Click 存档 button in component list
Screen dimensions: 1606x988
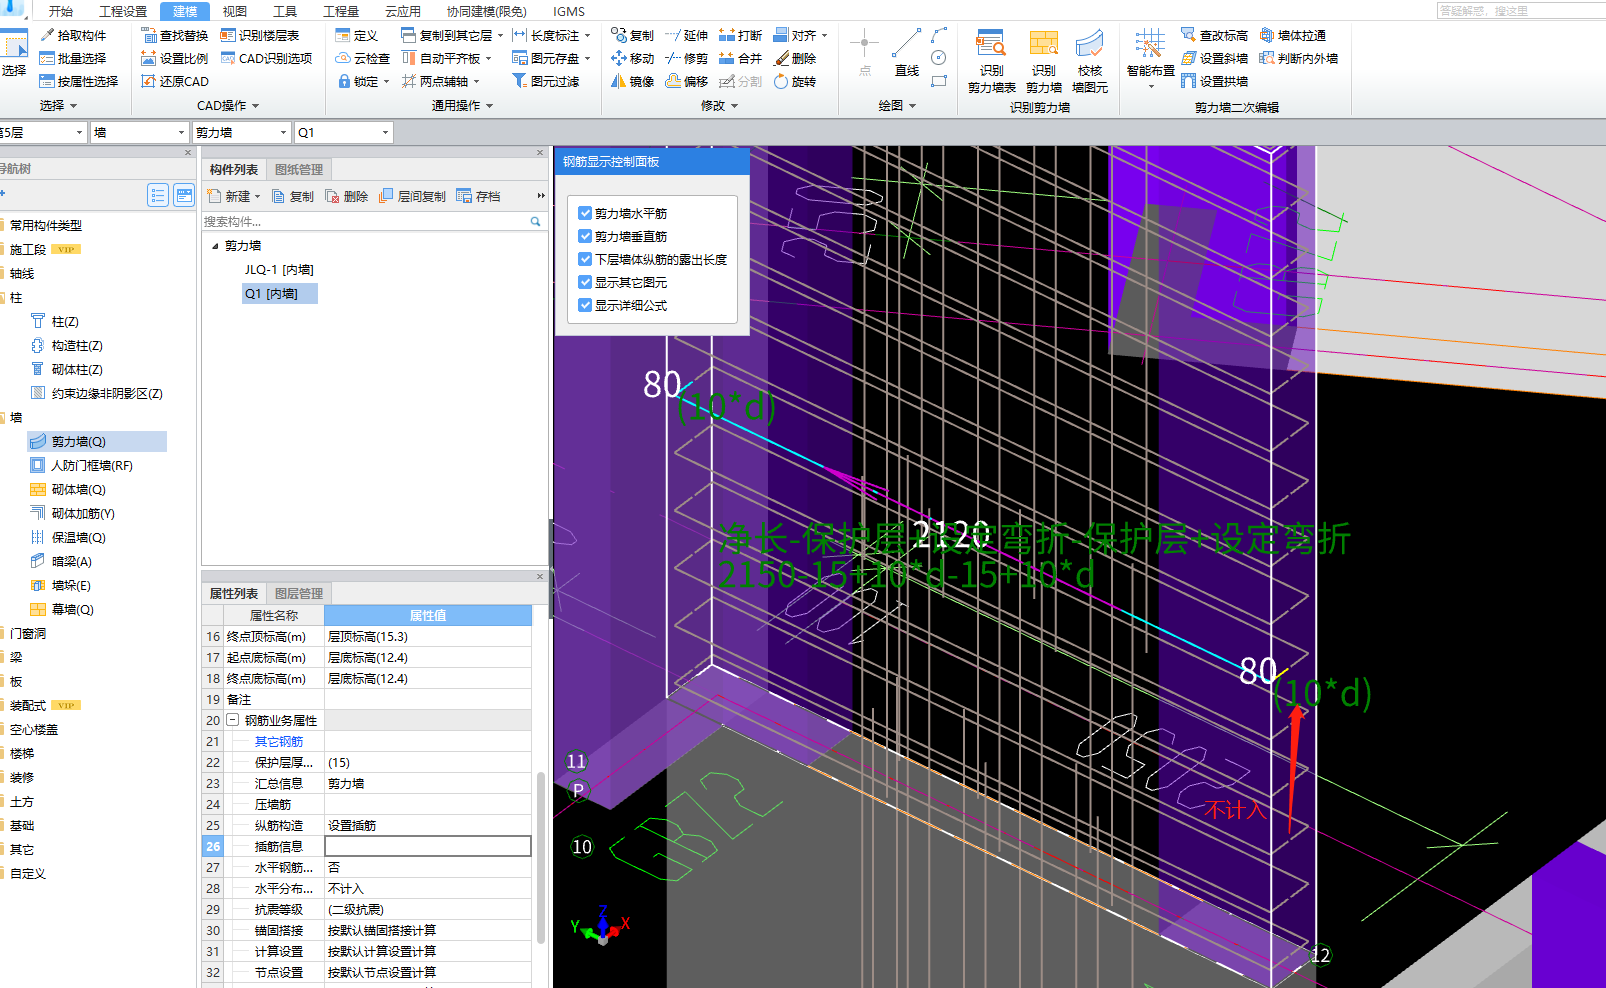pos(478,196)
